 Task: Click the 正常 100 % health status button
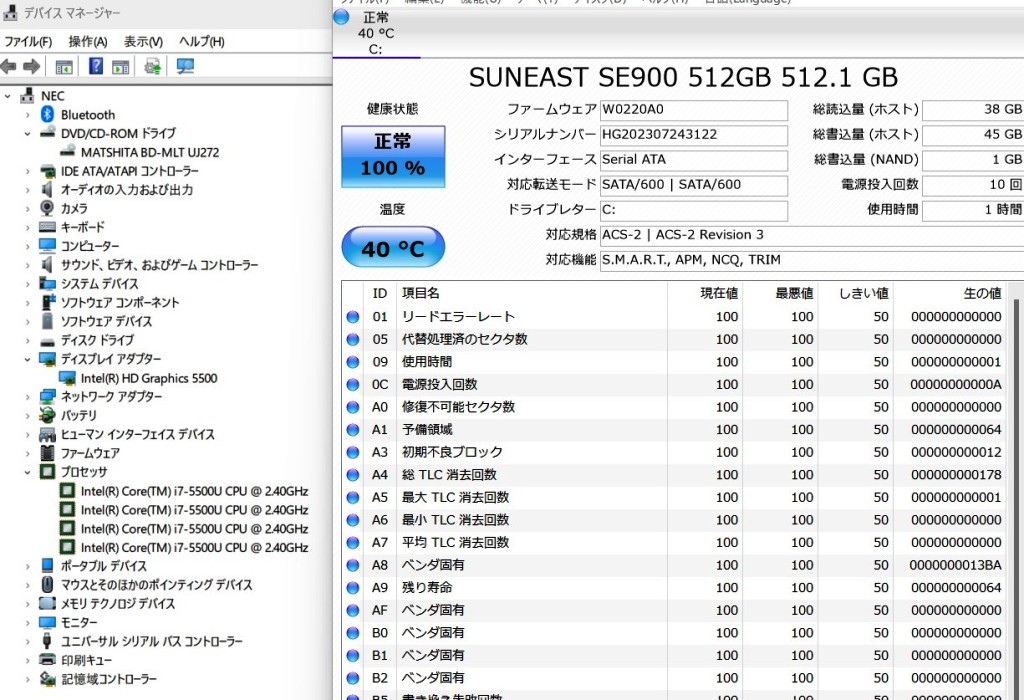(x=393, y=157)
